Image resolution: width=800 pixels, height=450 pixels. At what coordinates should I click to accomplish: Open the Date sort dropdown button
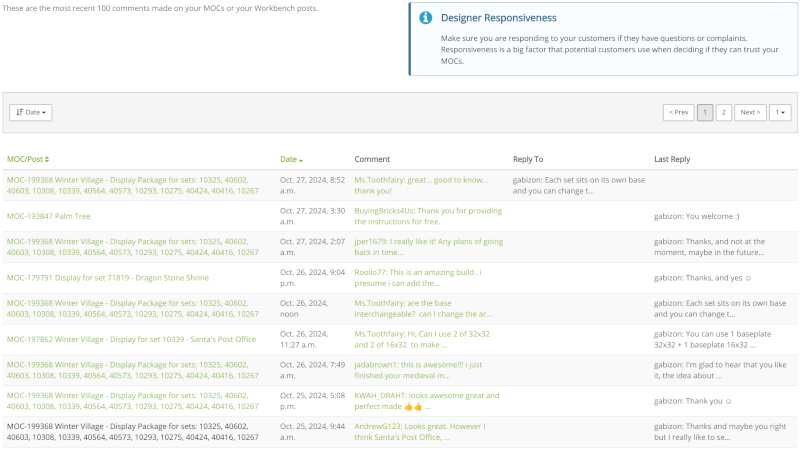(x=30, y=112)
